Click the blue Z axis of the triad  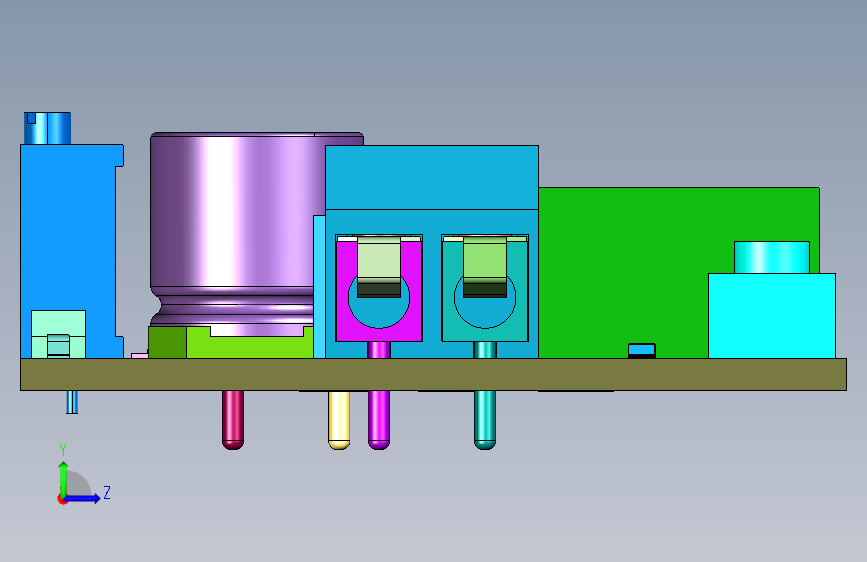(x=83, y=498)
